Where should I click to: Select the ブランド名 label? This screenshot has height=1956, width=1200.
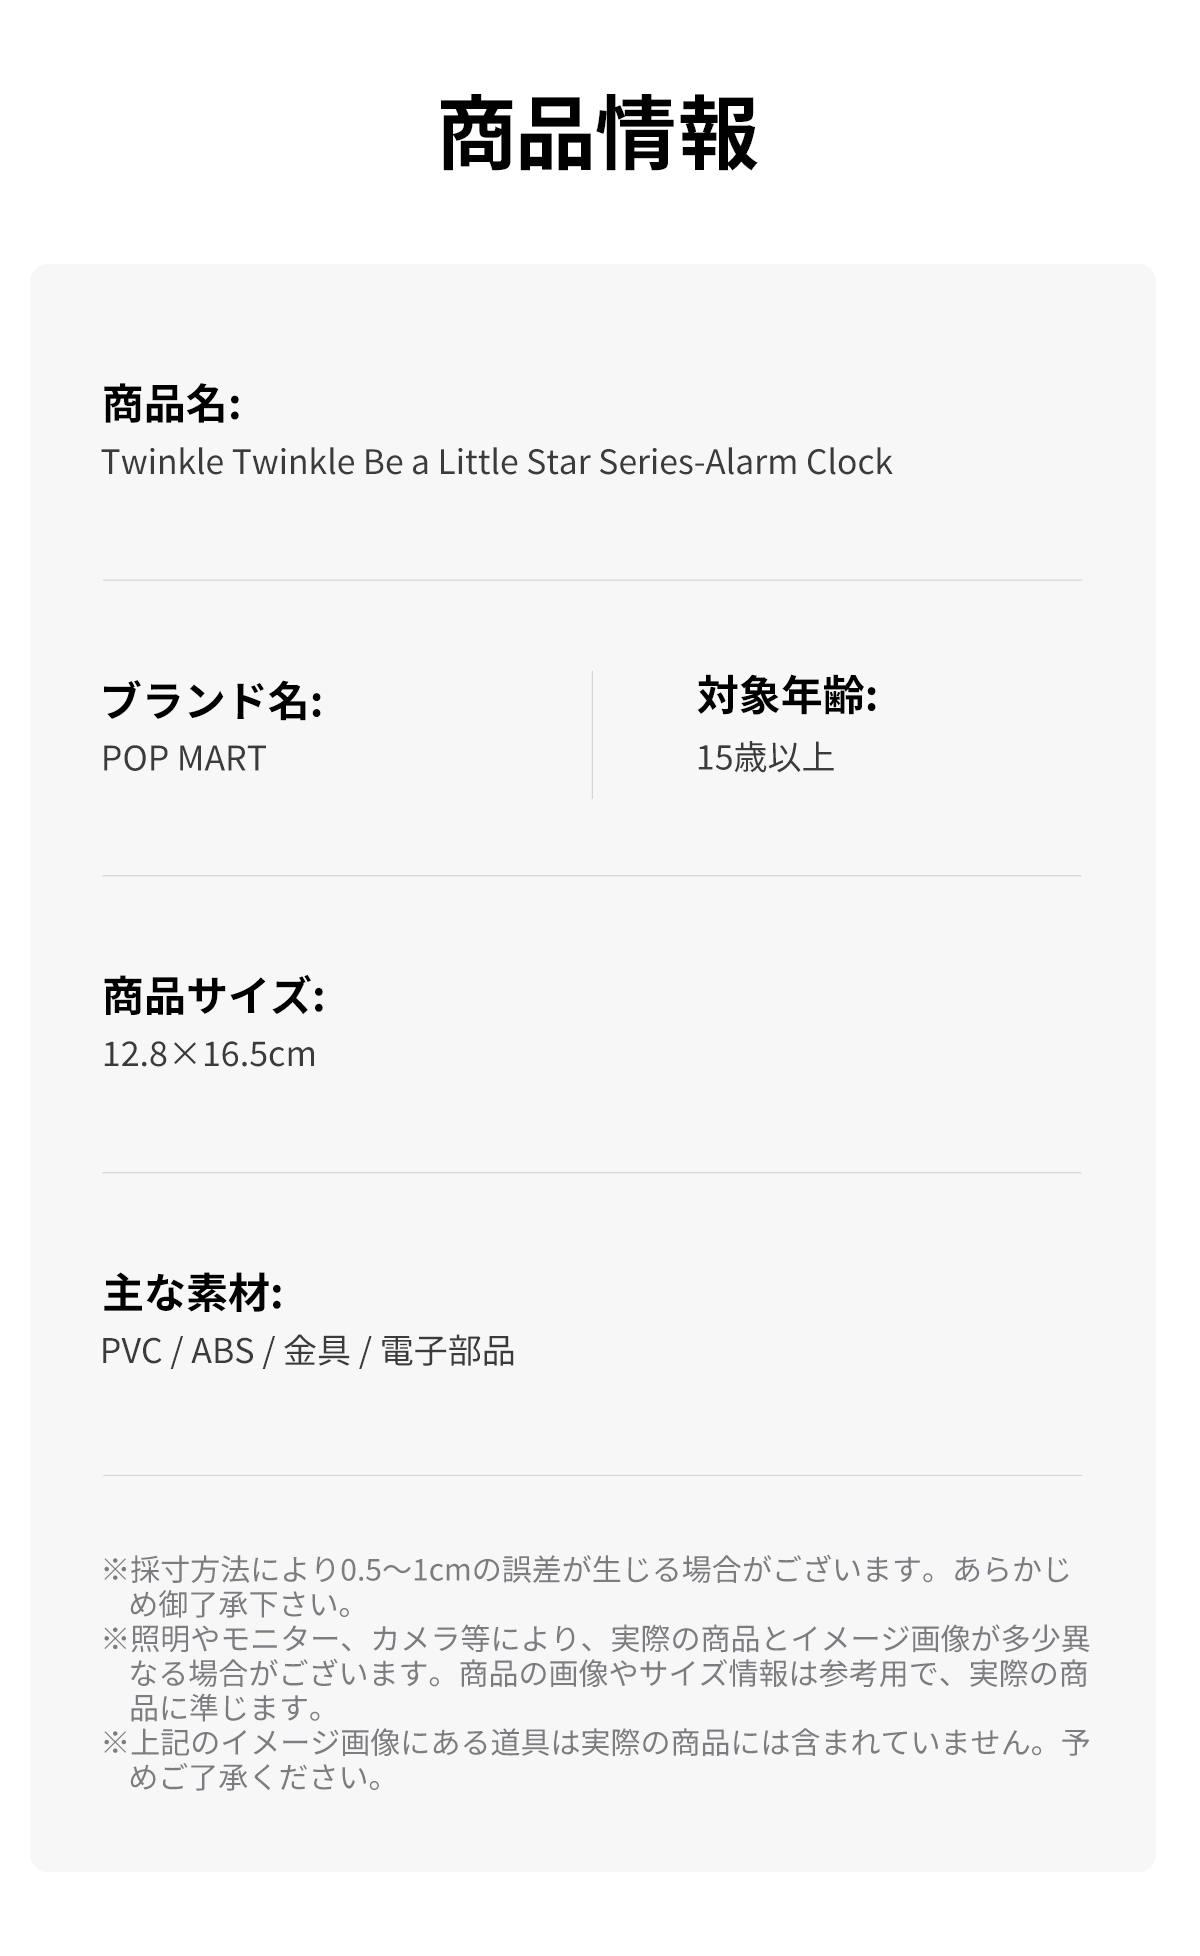[211, 700]
